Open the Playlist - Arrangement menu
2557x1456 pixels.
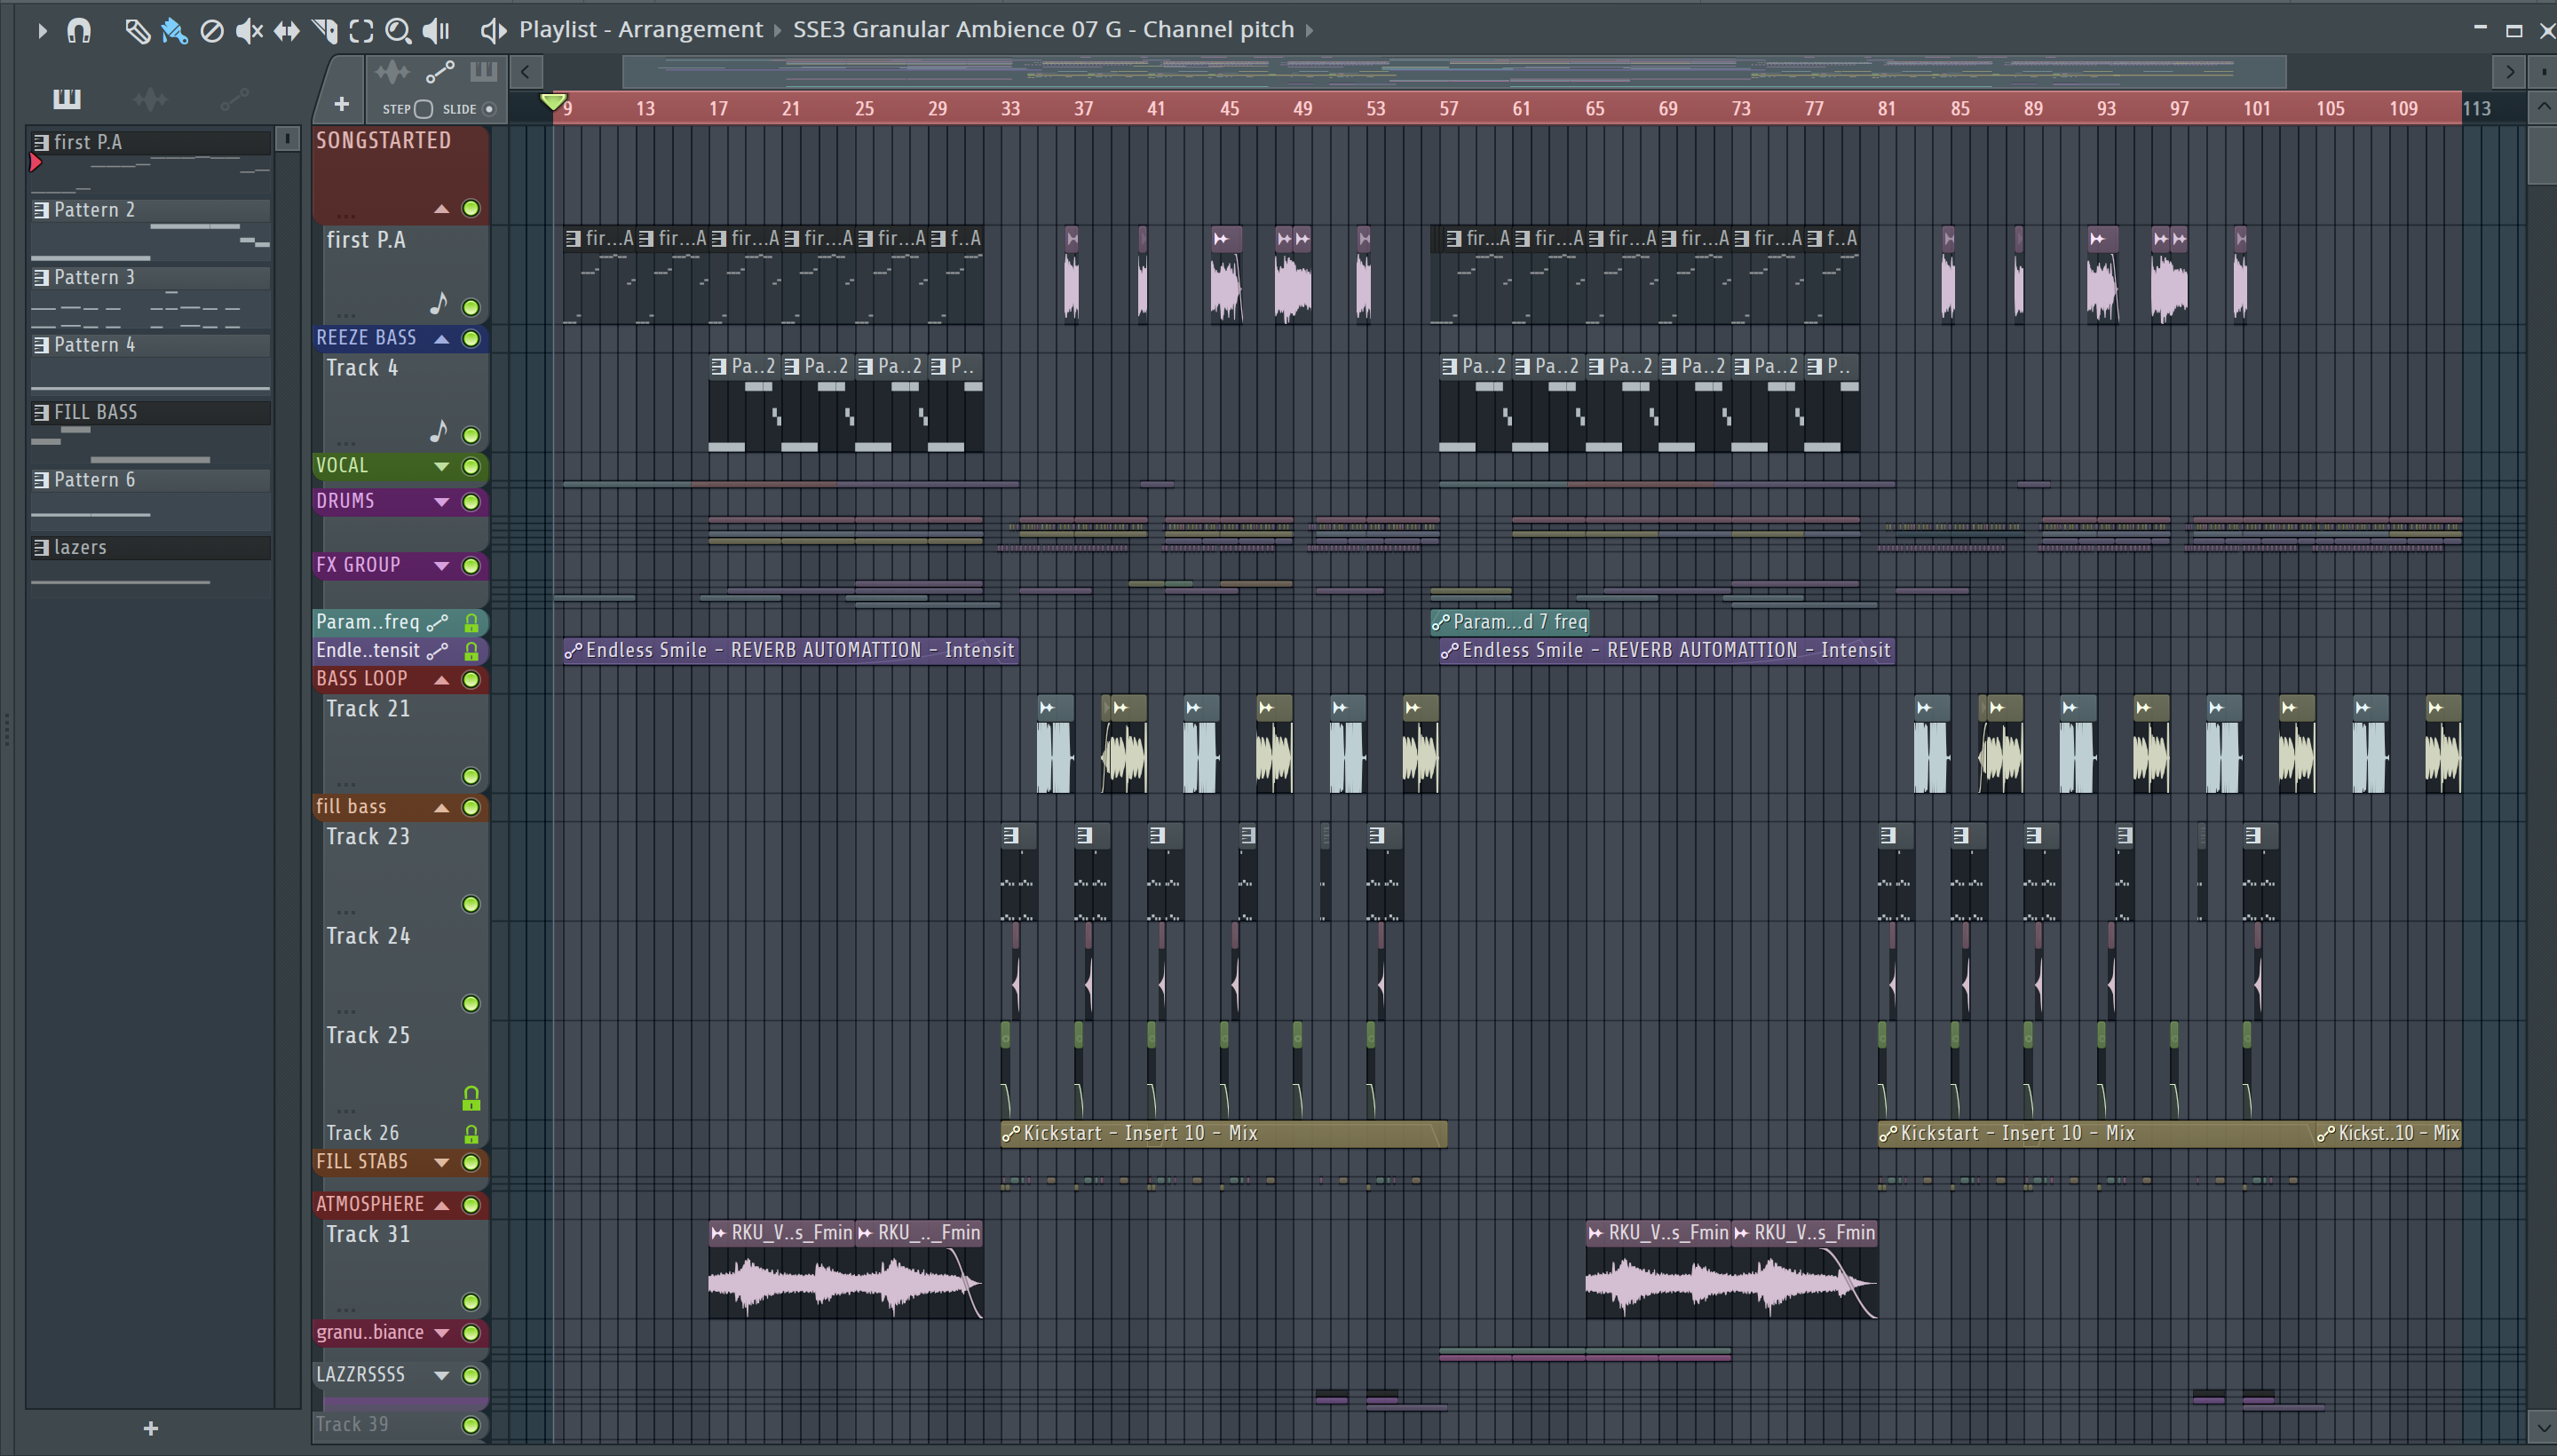coord(640,29)
